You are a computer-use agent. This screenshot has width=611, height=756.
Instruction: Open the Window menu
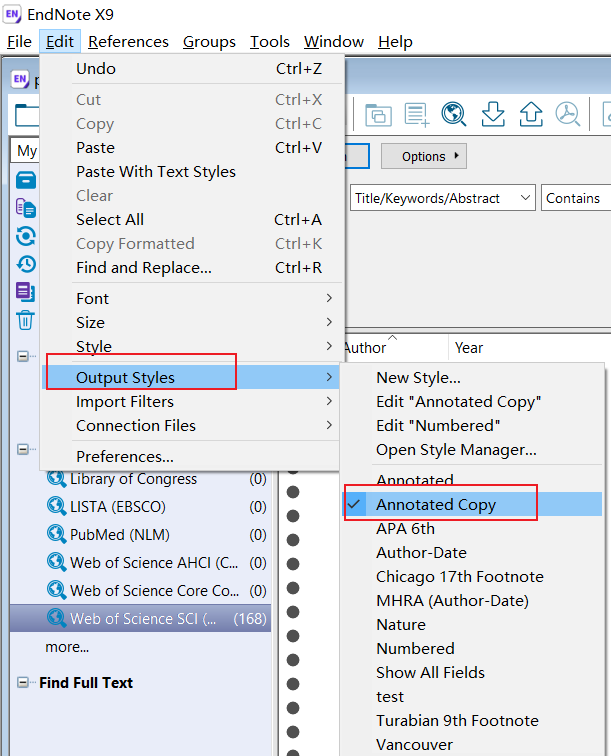click(x=334, y=42)
